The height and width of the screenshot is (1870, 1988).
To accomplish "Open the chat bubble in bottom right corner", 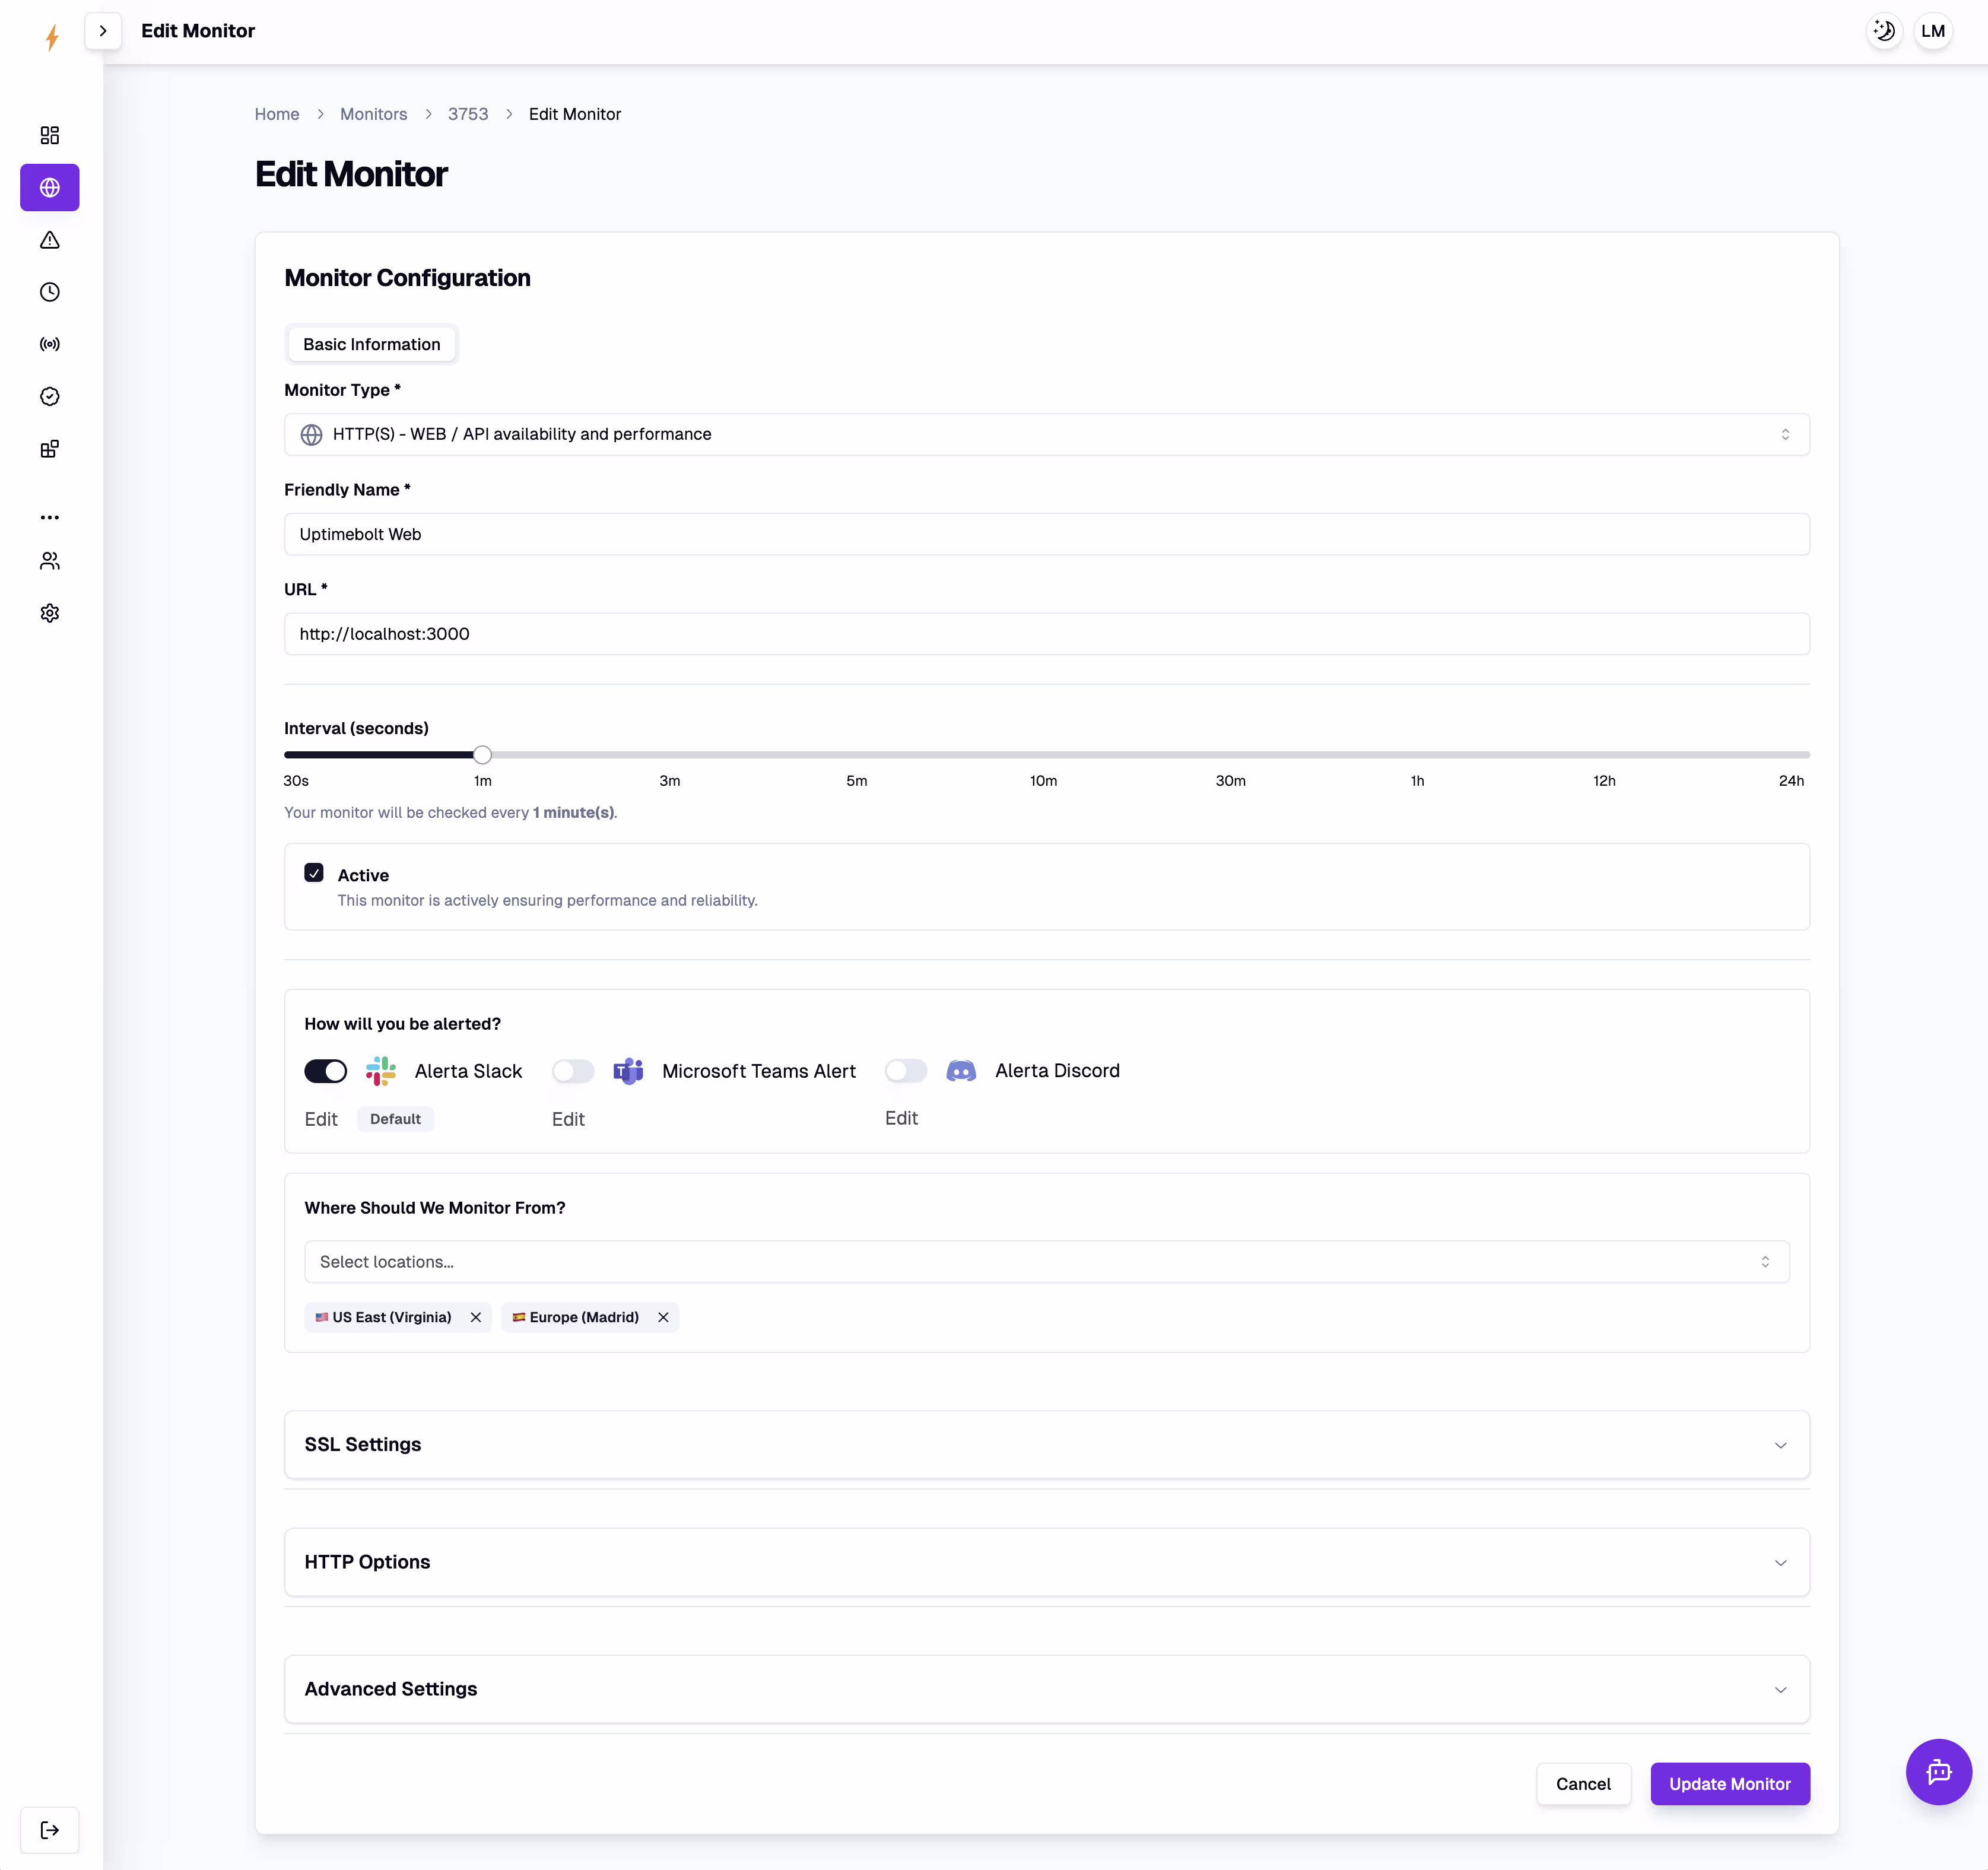I will pyautogui.click(x=1939, y=1772).
